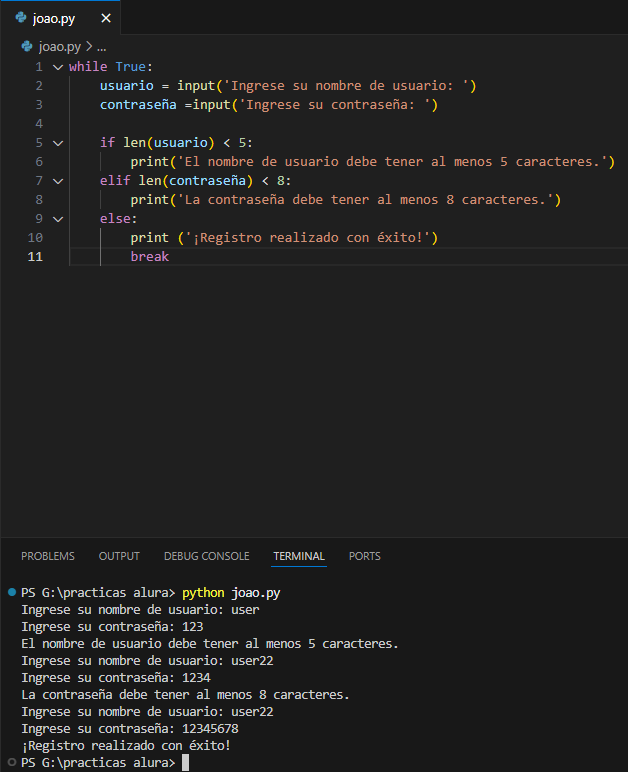The image size is (628, 772).
Task: Click the Python file icon in joao.py tab
Action: click(x=21, y=18)
